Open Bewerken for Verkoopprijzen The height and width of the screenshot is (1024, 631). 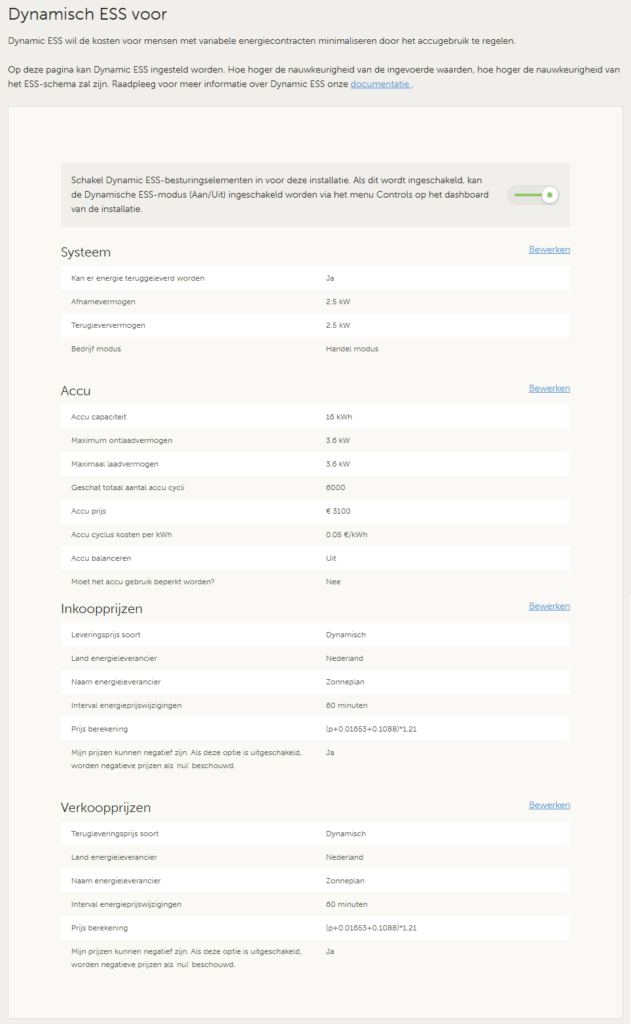549,805
